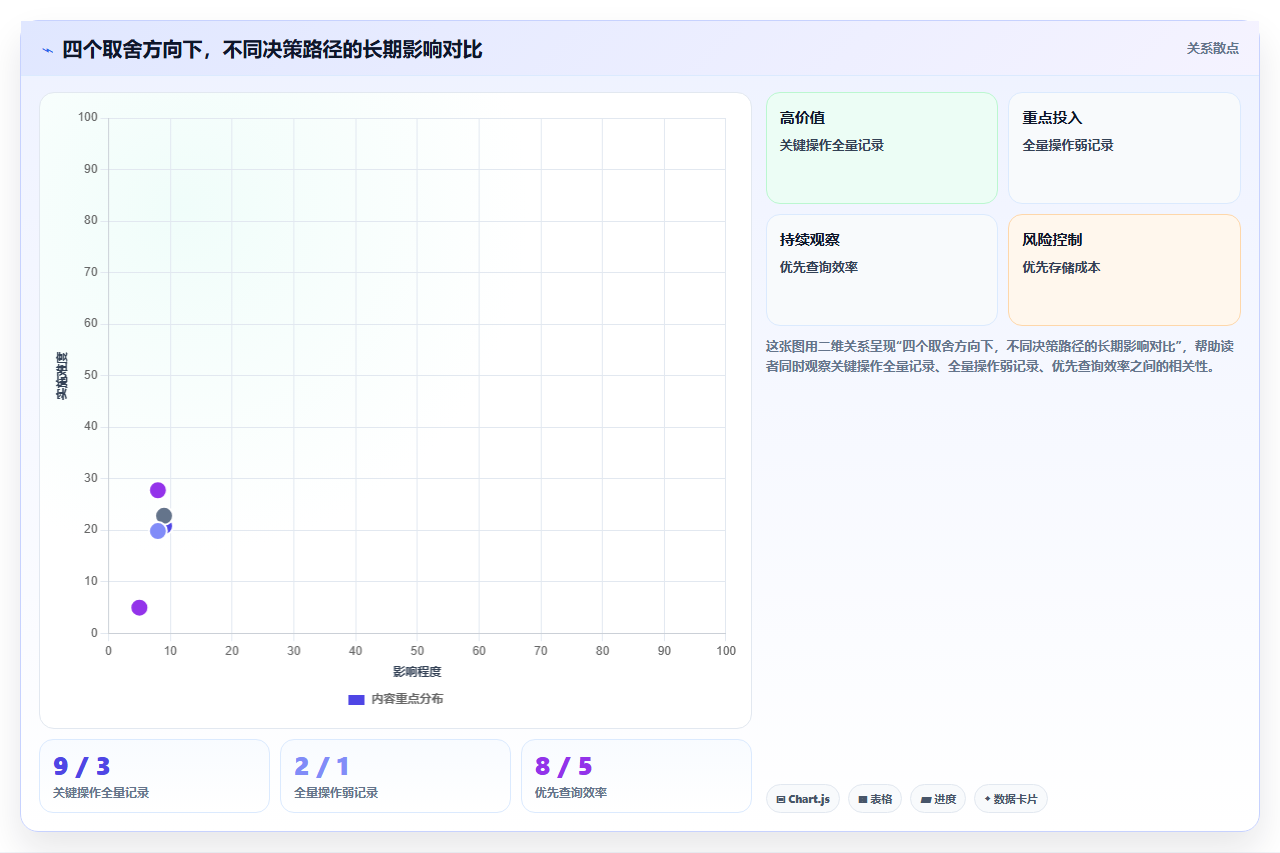The height and width of the screenshot is (853, 1280).
Task: Click the 8 / 5 stat value
Action: (564, 766)
